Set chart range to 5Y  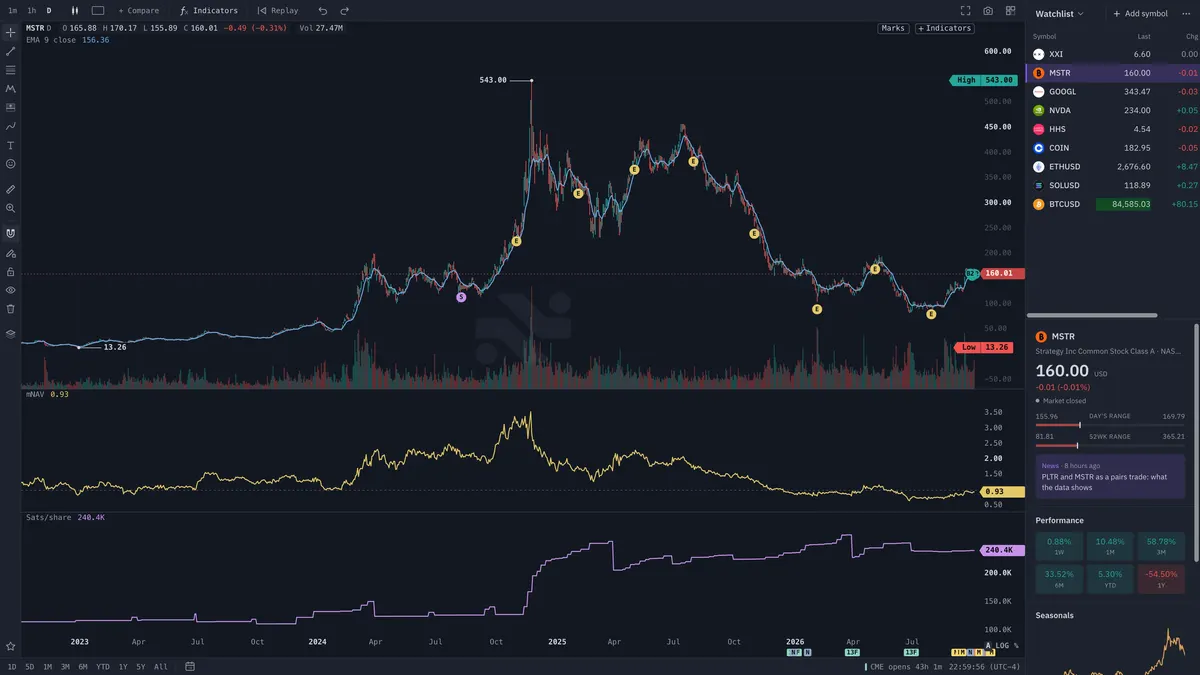[140, 666]
